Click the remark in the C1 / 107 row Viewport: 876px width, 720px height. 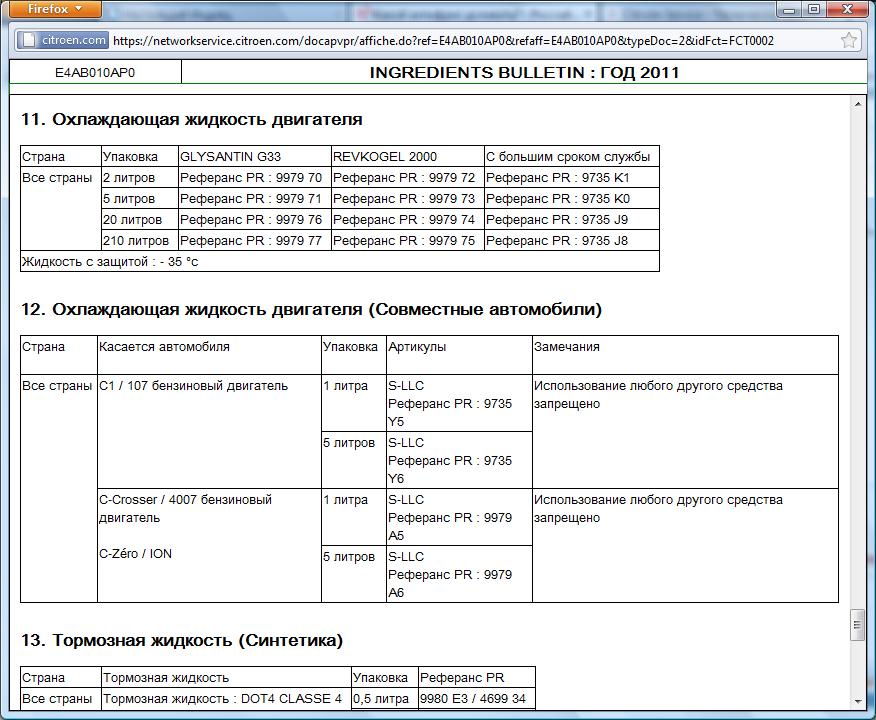(685, 432)
